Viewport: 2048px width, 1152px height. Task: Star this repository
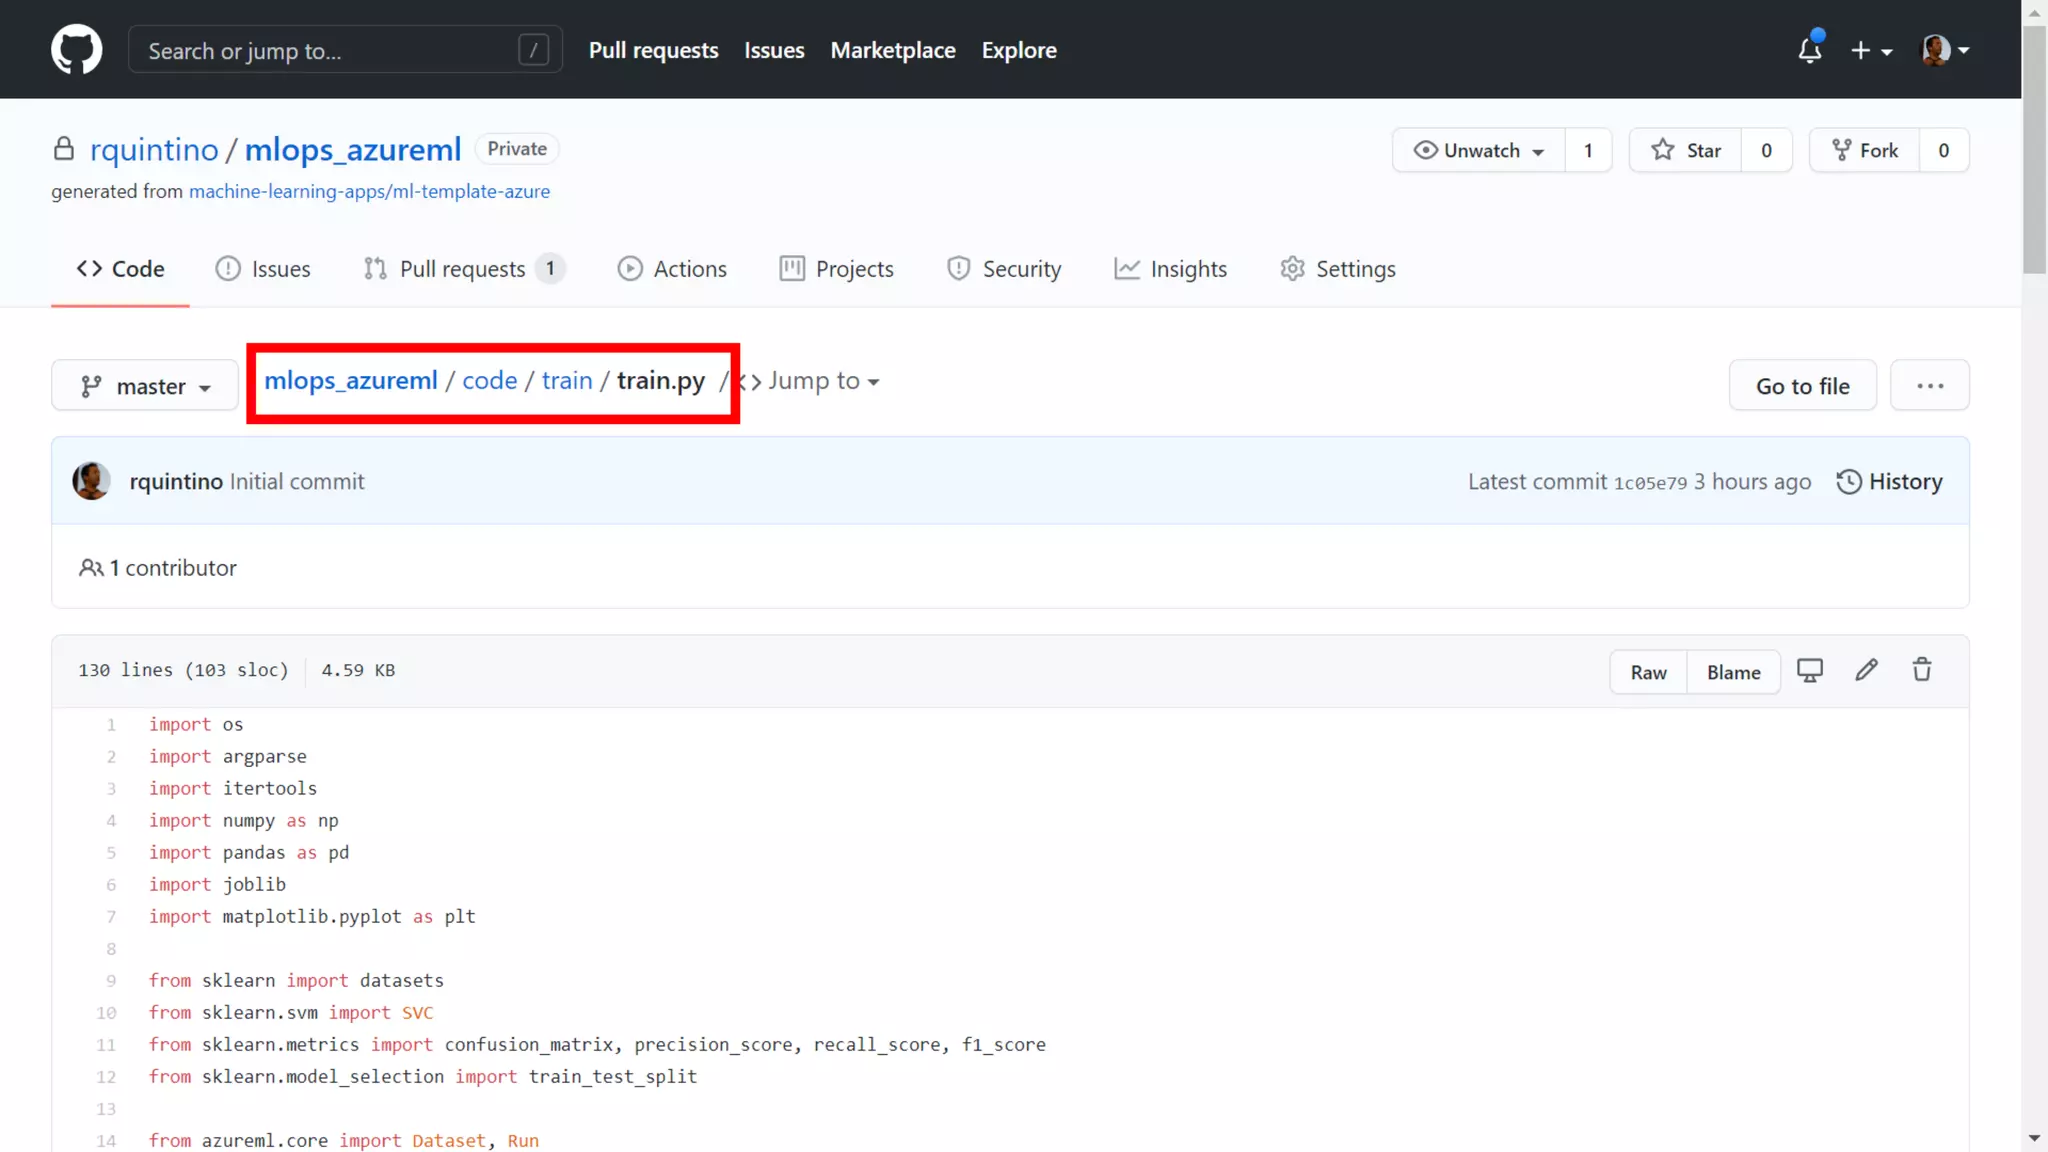1686,150
